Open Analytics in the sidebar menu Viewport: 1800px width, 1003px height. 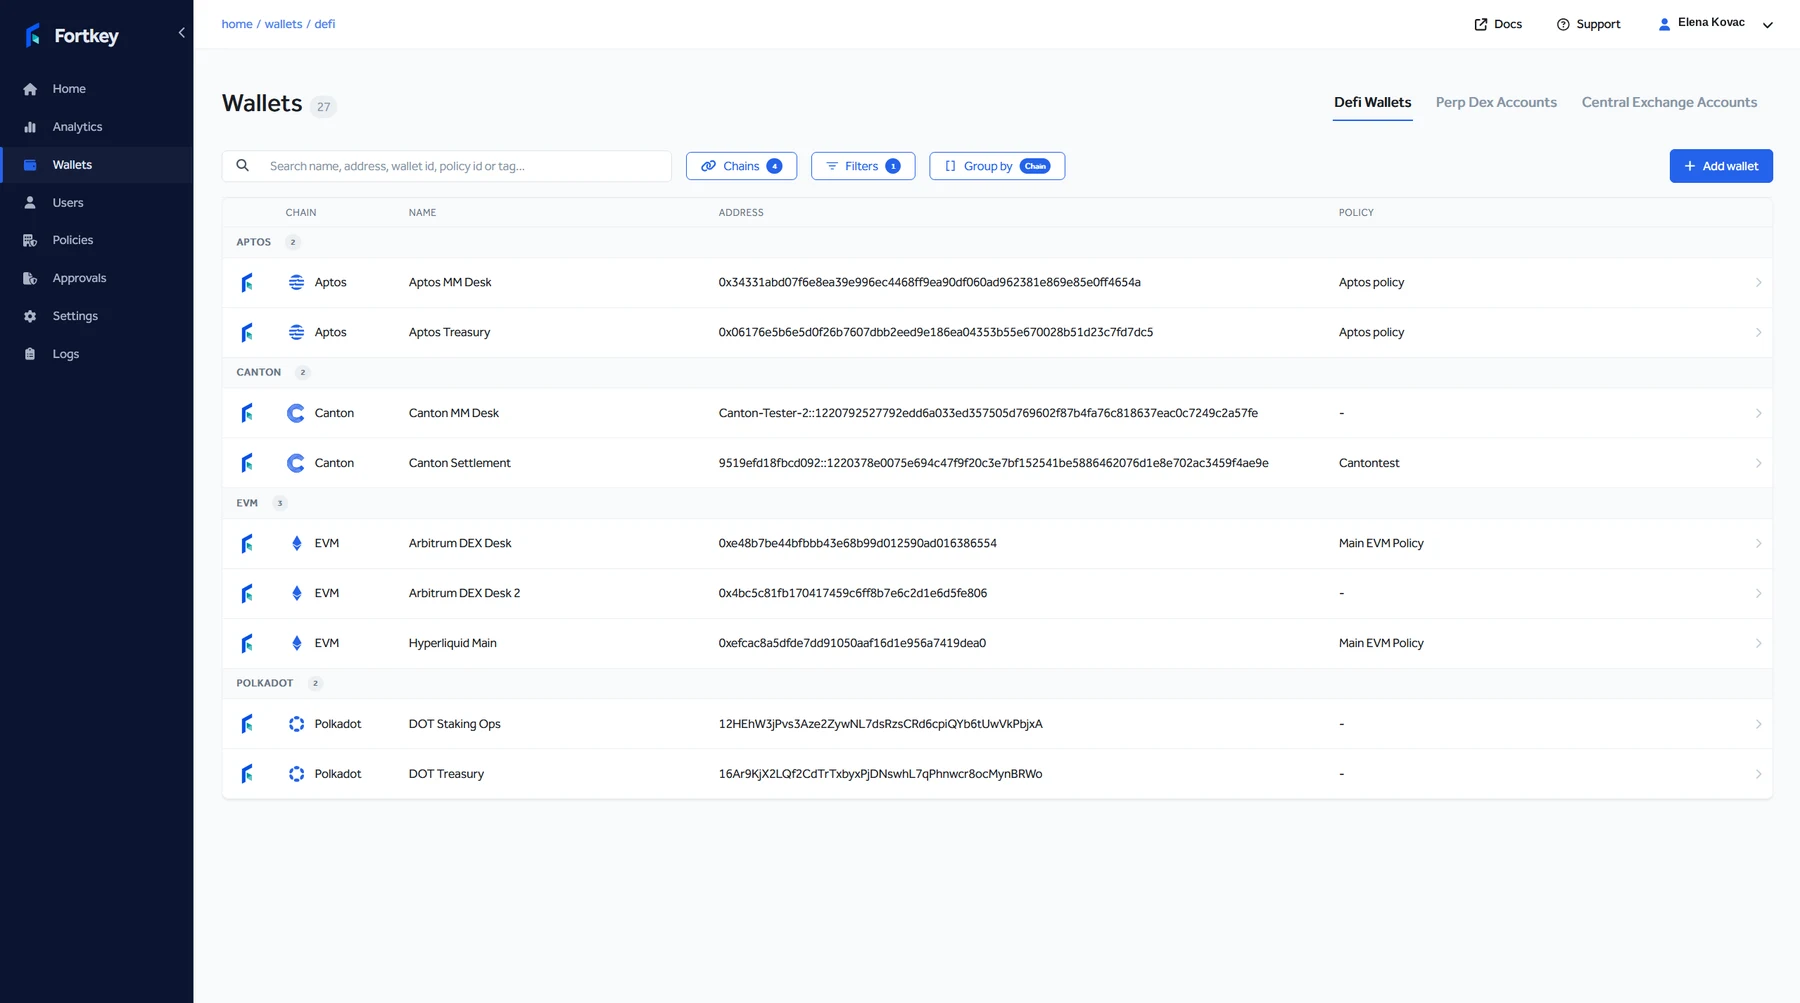[x=77, y=127]
